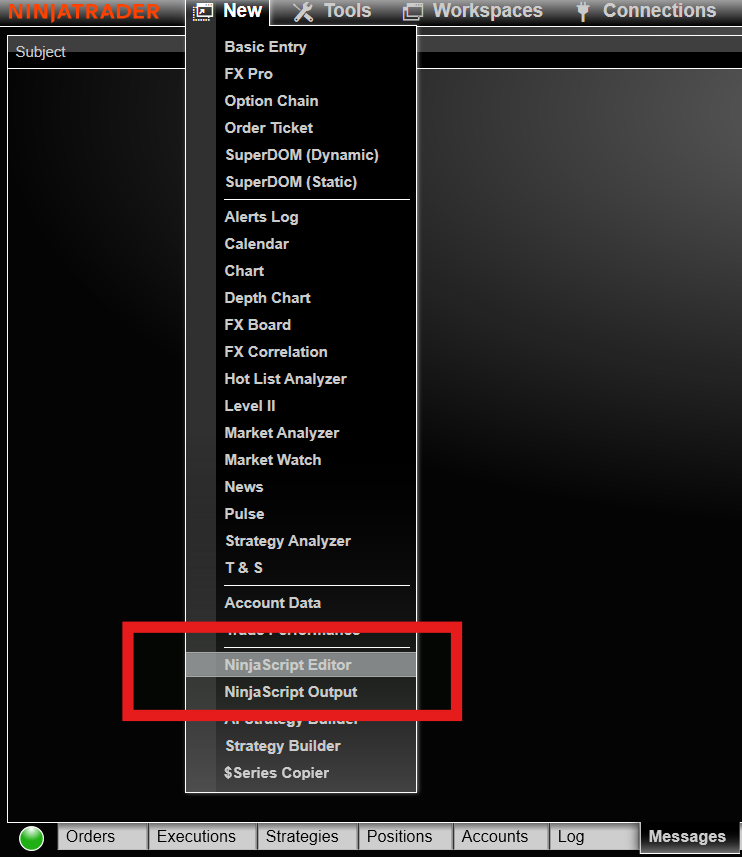742x857 pixels.
Task: Switch to the Strategies tab
Action: 308,837
